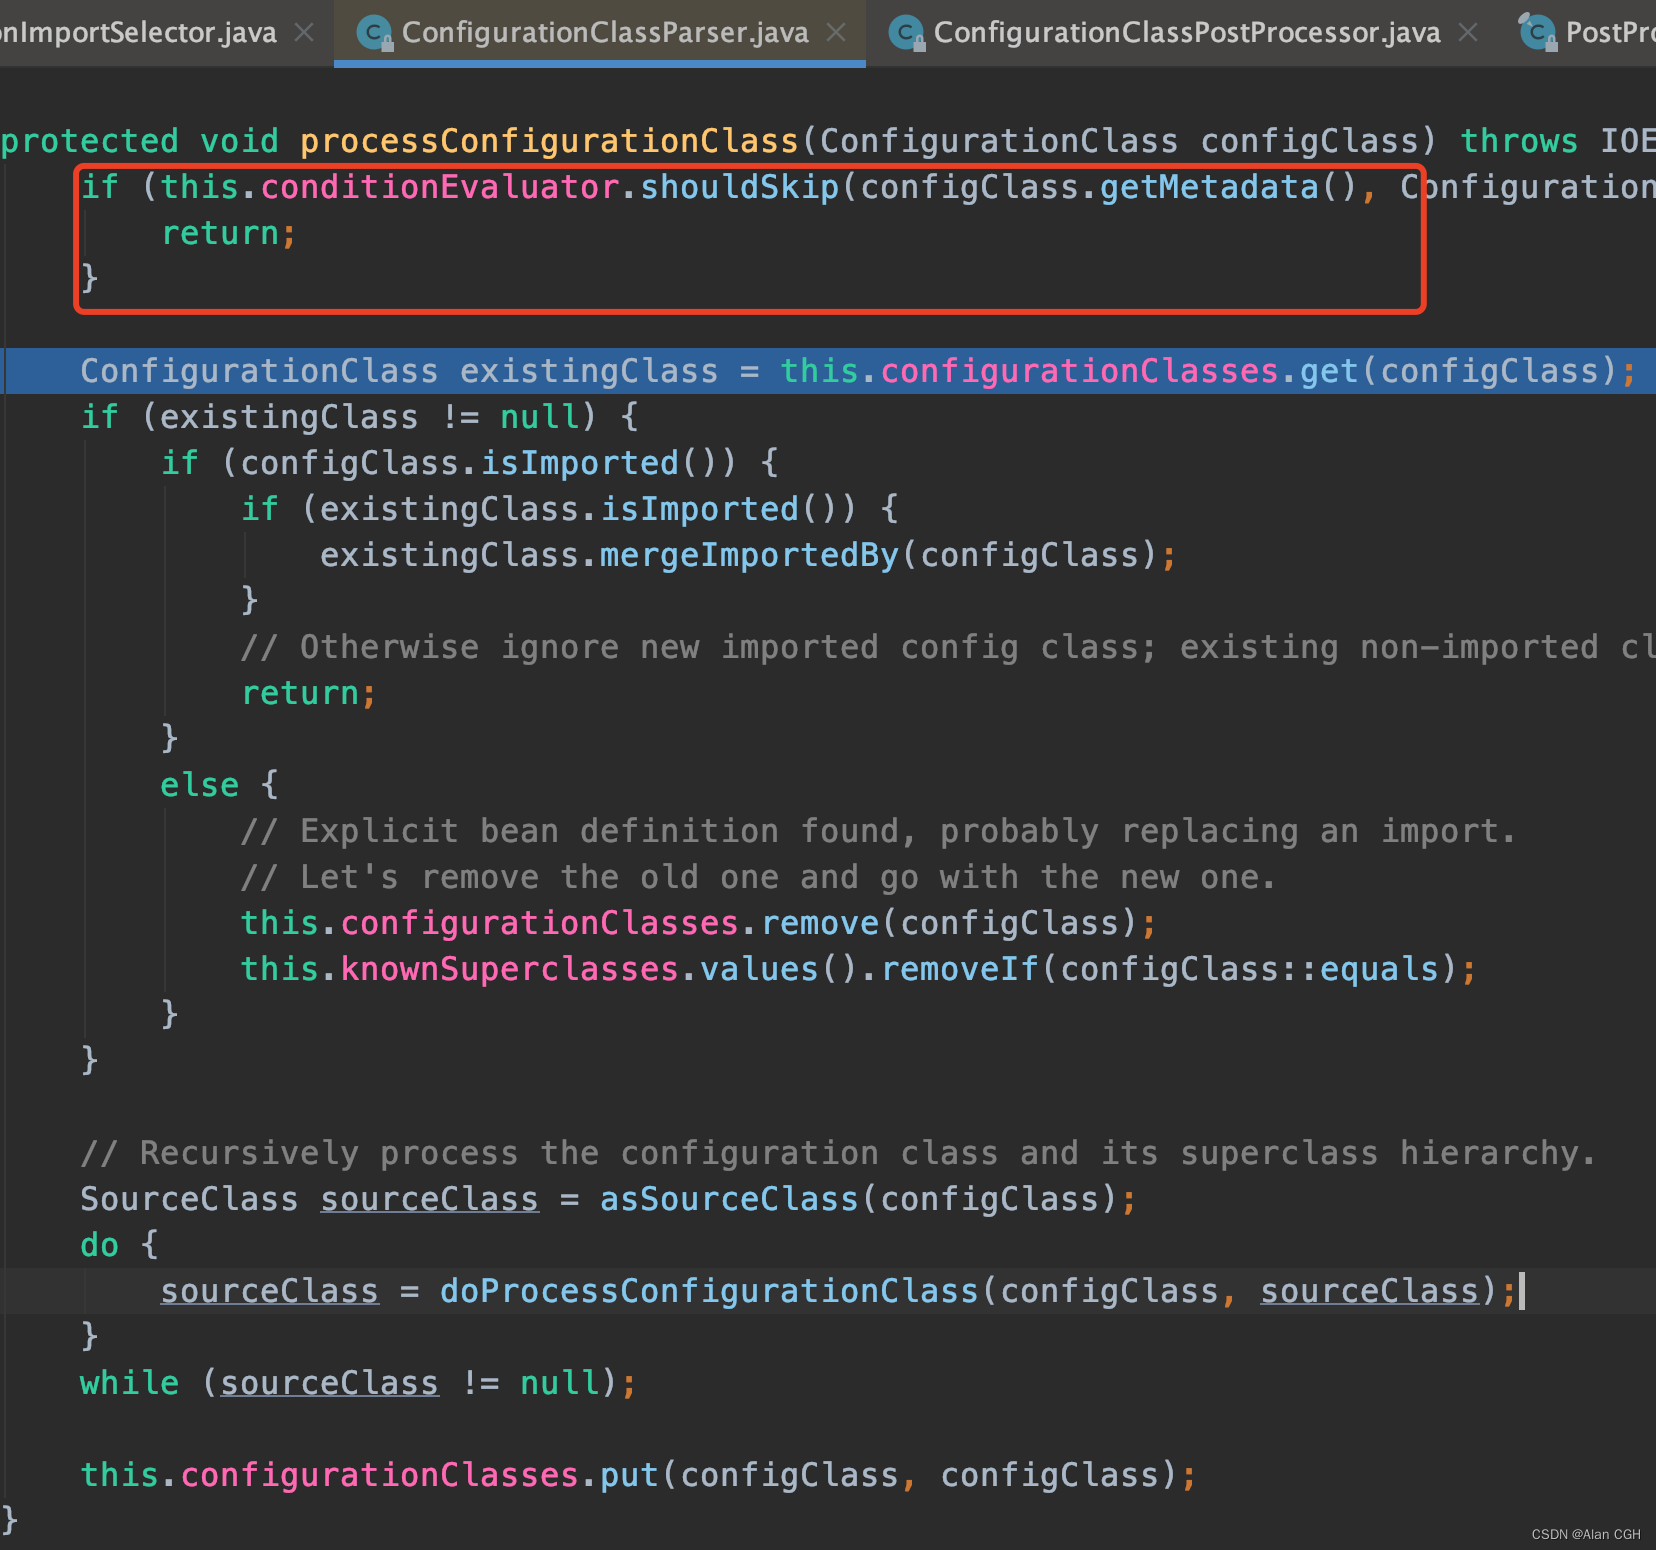Click configClass.isImported() call
This screenshot has height=1550, width=1656.
(488, 463)
